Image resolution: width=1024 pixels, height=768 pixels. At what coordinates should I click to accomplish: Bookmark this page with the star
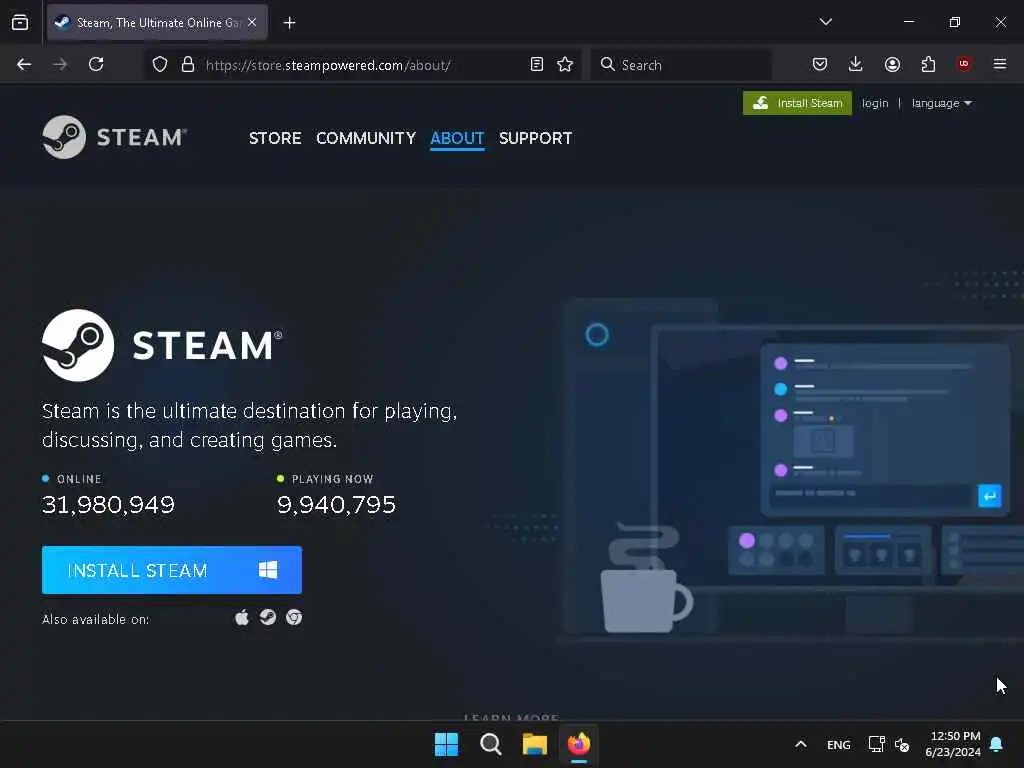tap(565, 65)
